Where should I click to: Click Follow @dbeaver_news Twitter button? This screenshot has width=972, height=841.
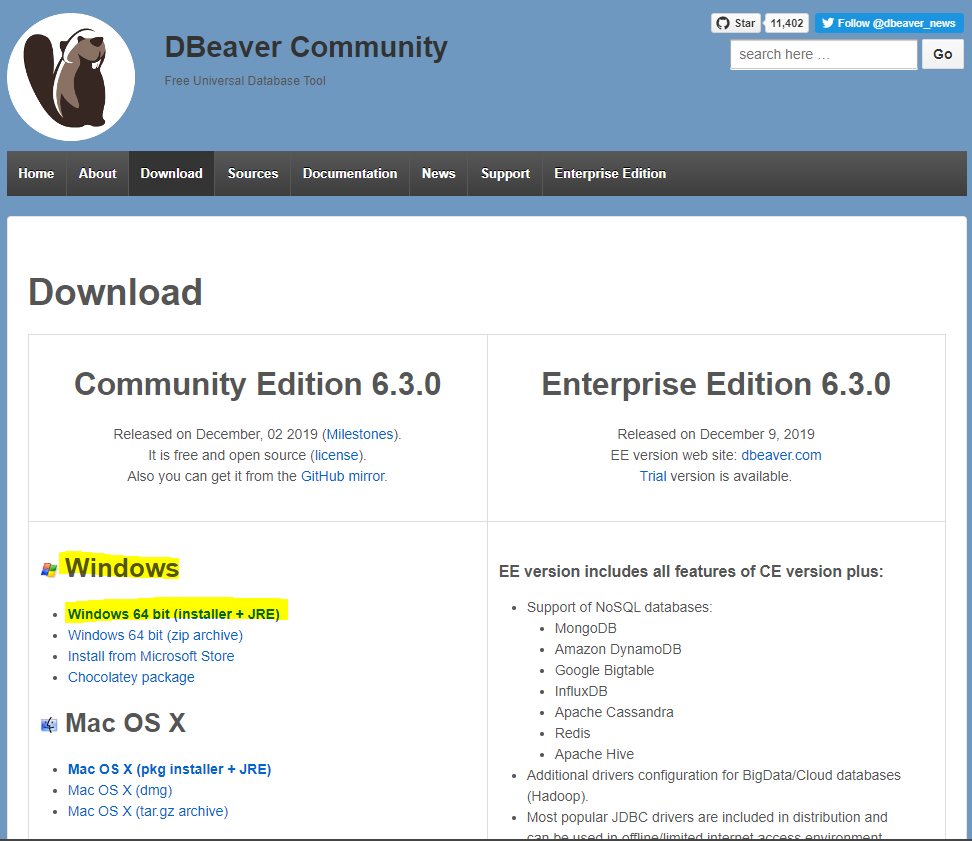point(889,23)
